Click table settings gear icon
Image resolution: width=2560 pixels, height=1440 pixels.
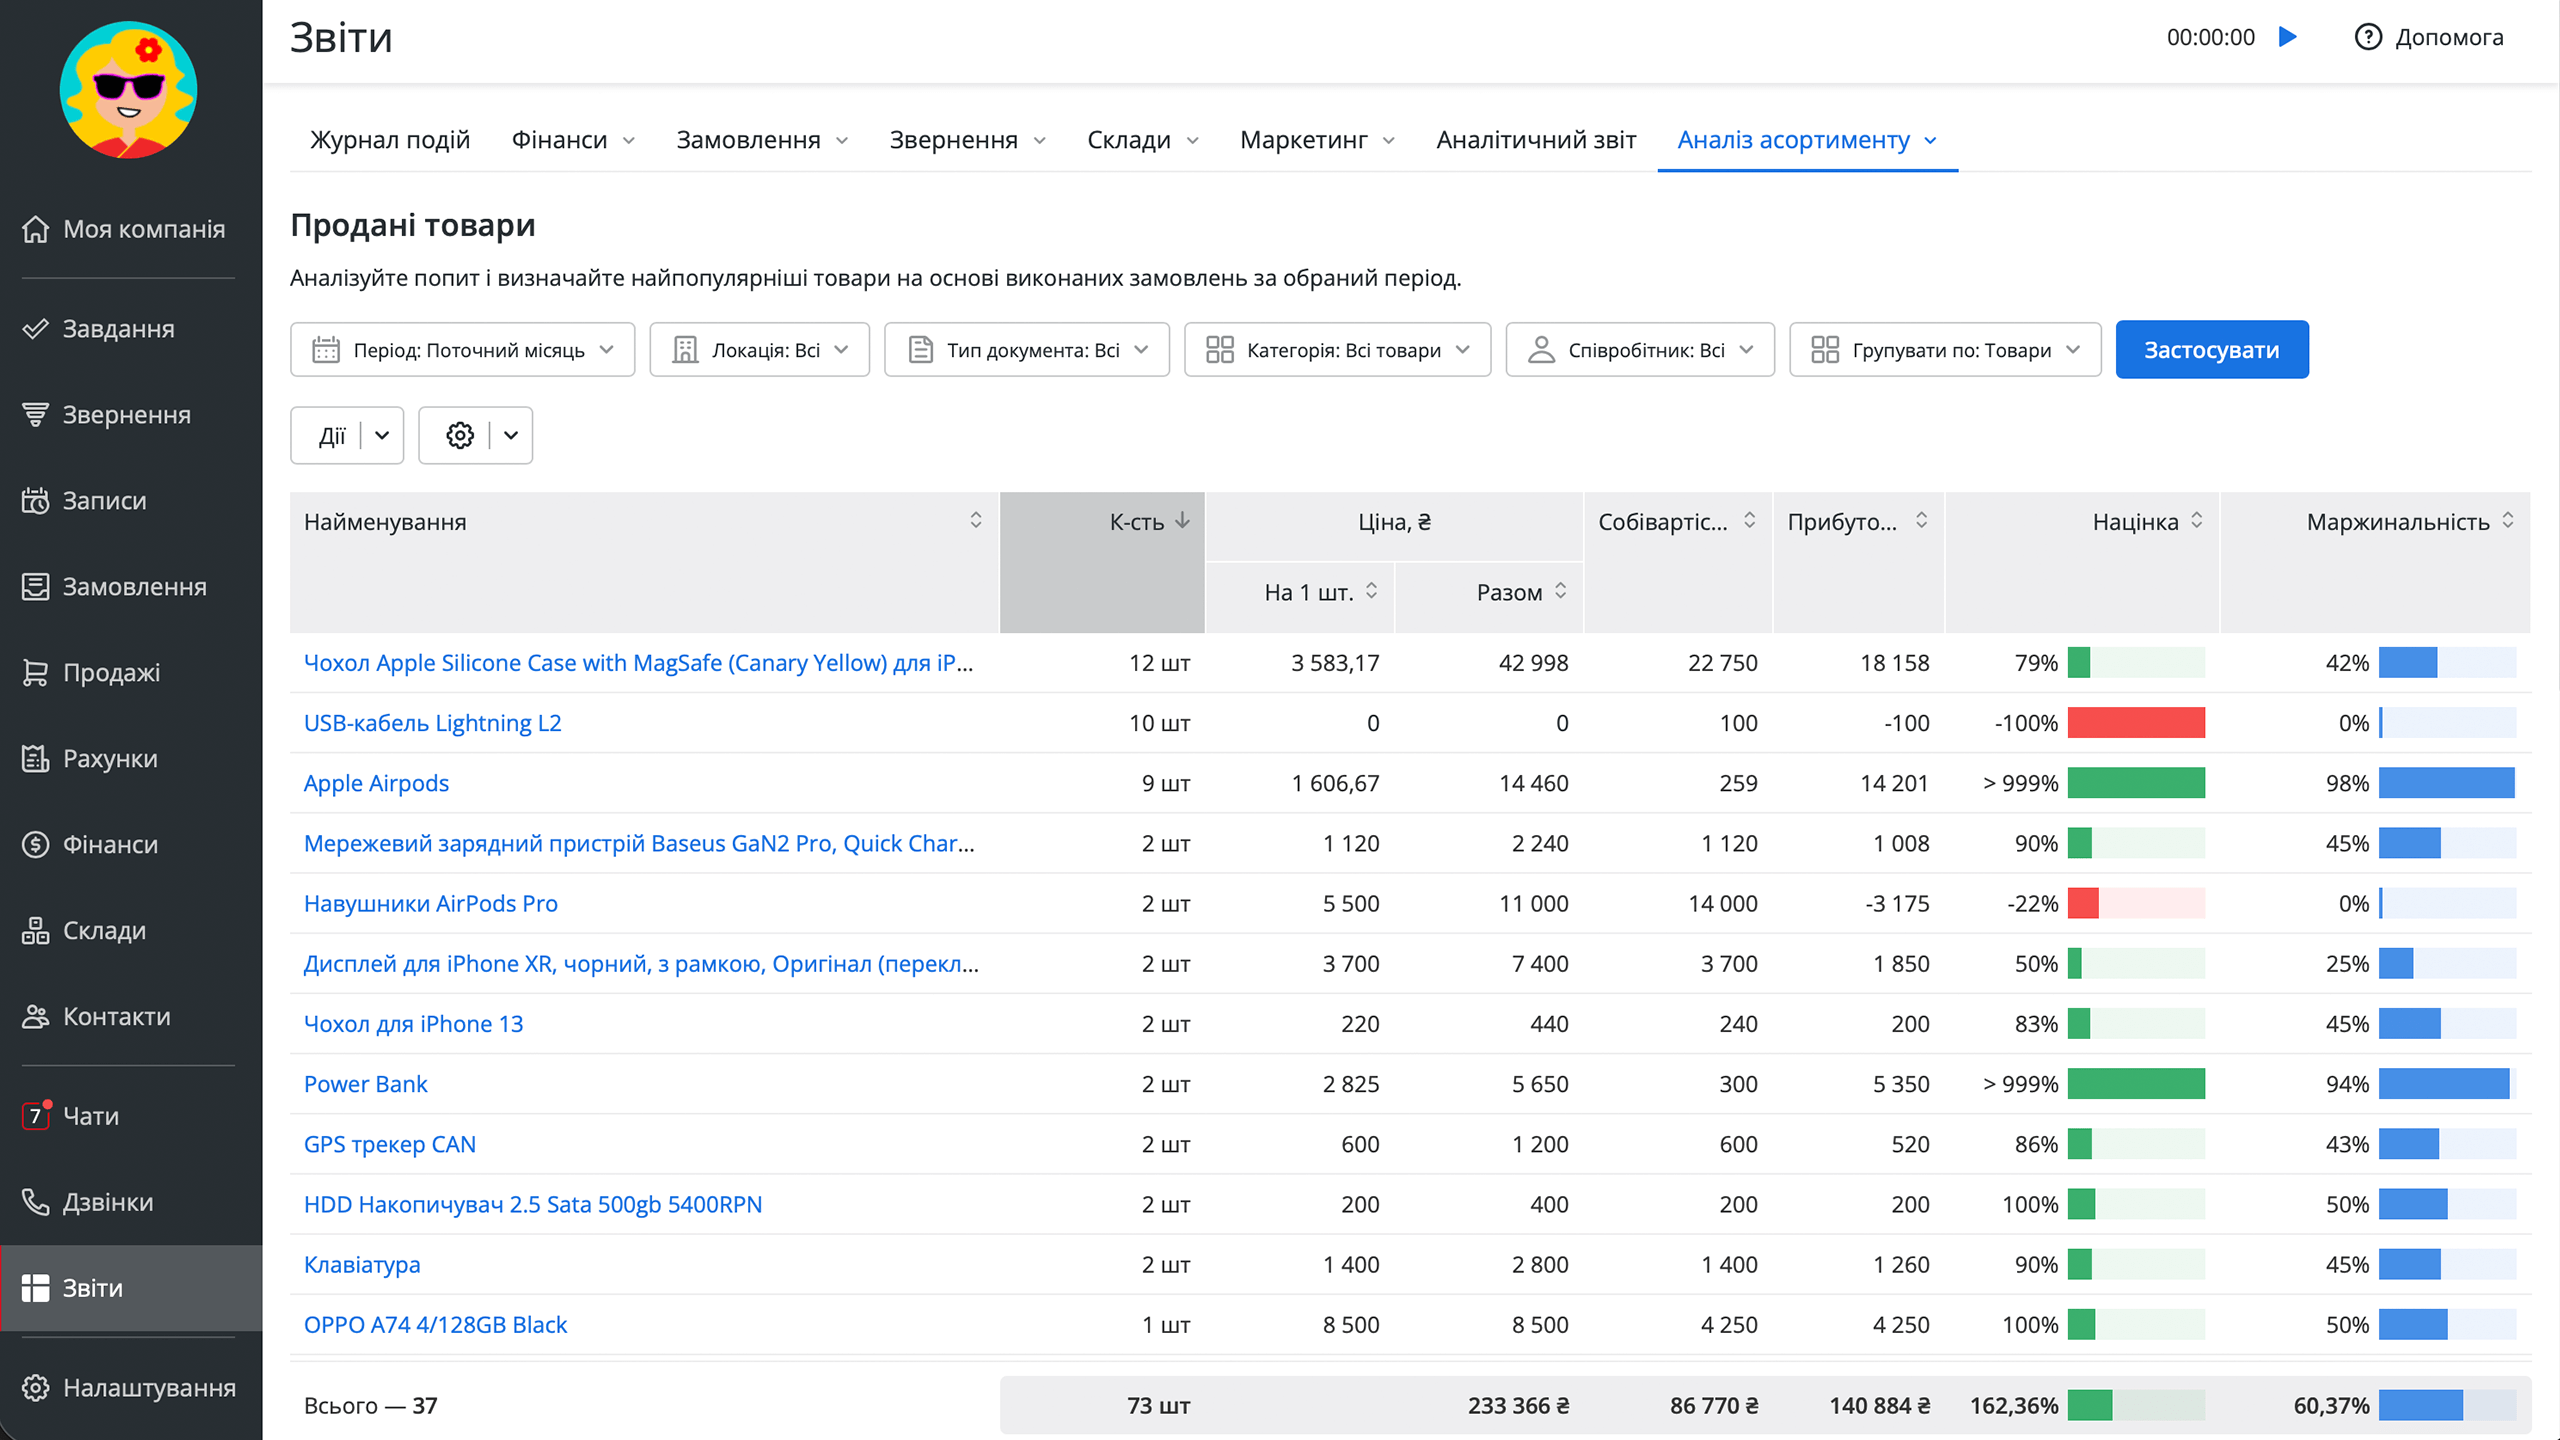[x=460, y=435]
